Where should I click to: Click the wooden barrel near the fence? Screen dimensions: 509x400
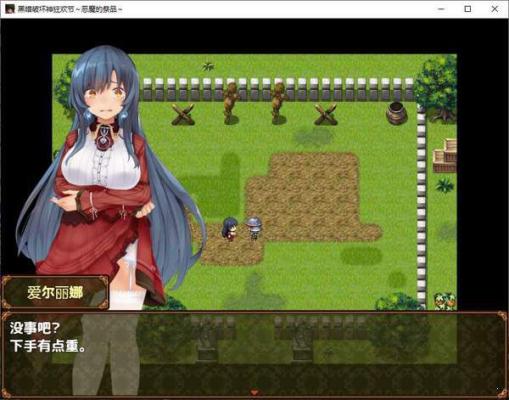[397, 113]
